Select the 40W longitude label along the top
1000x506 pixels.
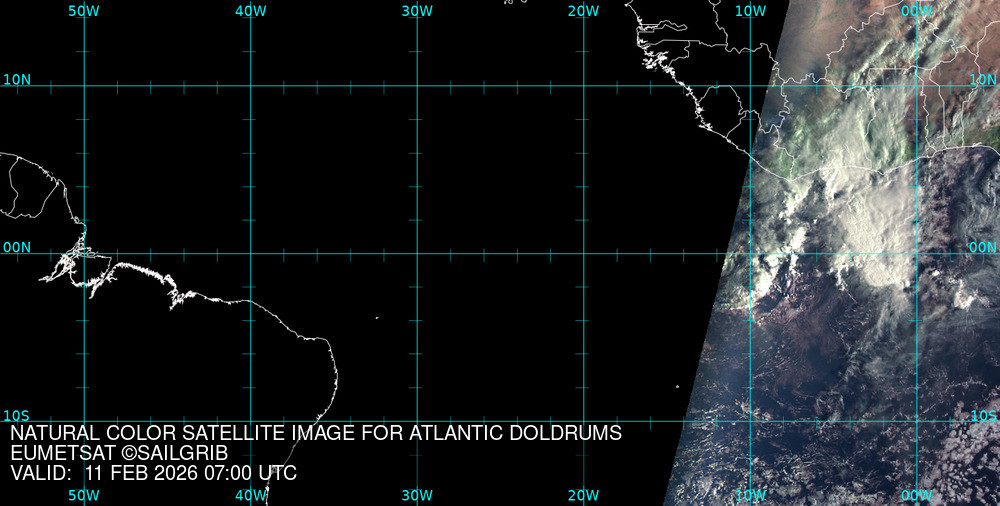pos(250,10)
